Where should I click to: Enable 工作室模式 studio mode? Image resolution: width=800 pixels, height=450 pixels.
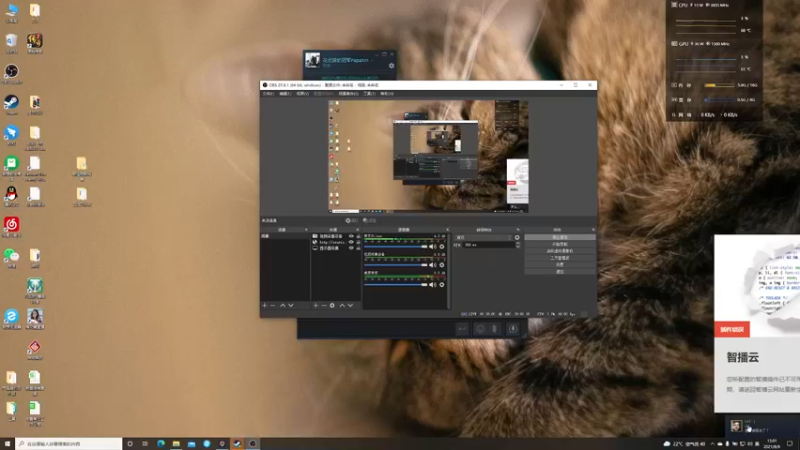coord(560,258)
